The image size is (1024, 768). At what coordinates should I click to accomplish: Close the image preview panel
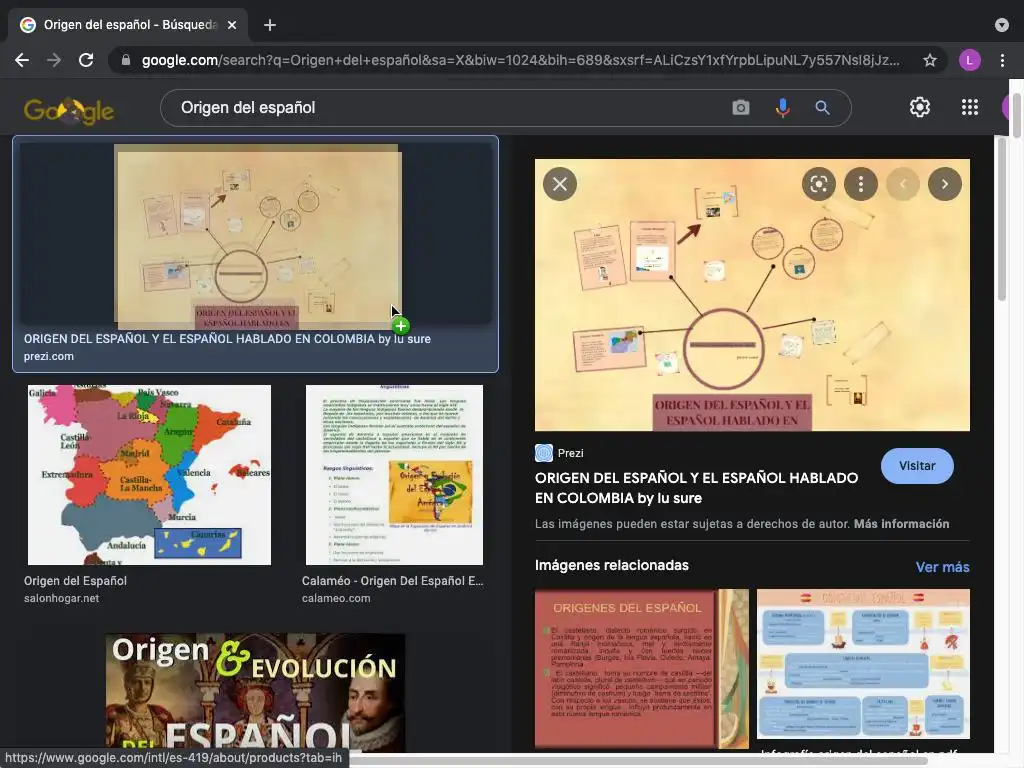click(560, 184)
